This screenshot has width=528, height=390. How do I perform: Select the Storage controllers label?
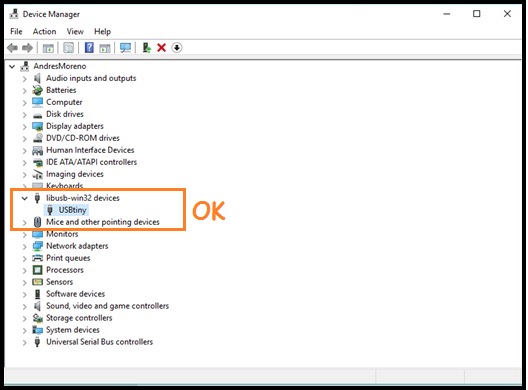(79, 318)
